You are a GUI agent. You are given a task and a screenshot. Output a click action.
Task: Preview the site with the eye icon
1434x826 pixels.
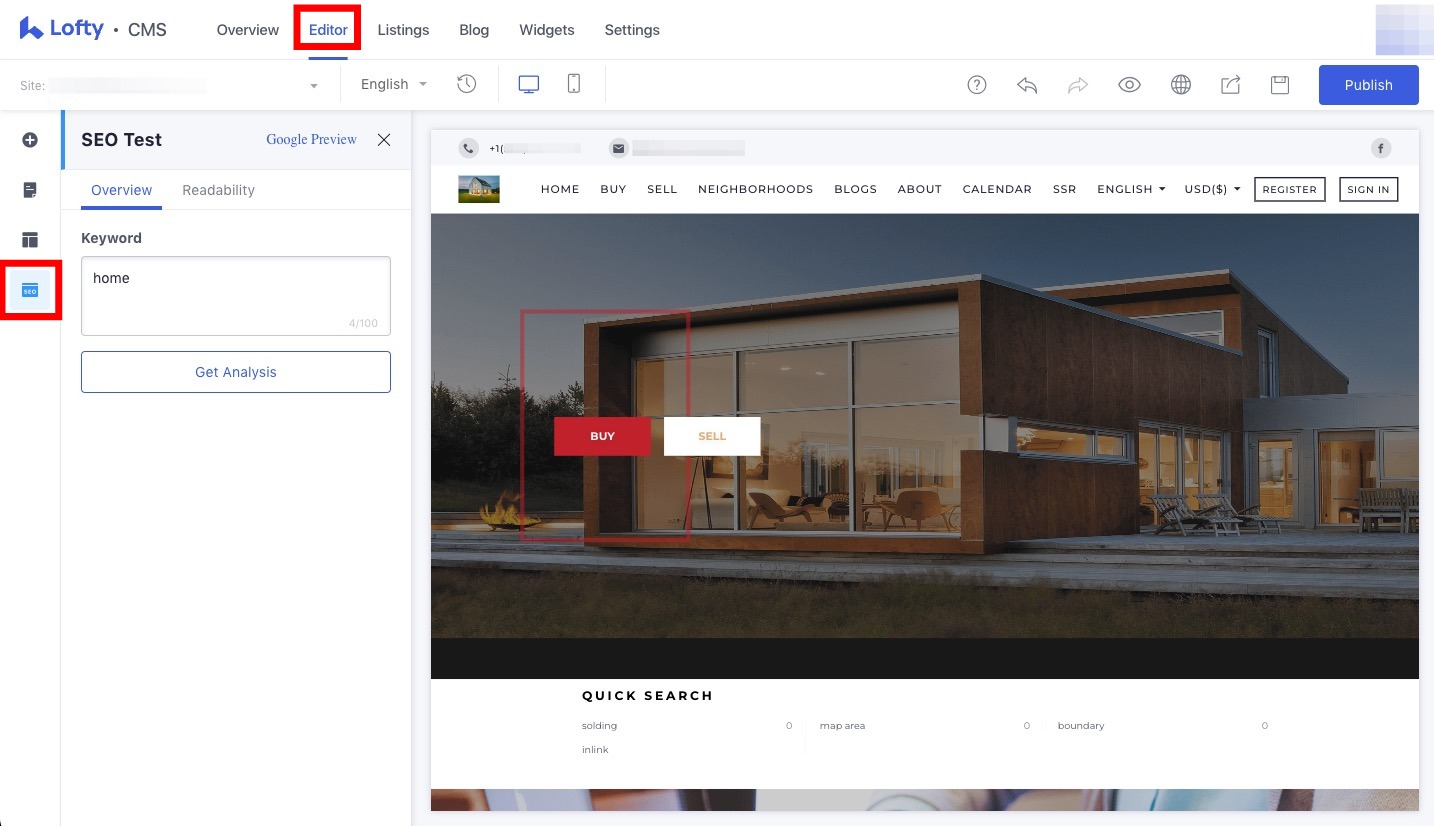[1129, 85]
